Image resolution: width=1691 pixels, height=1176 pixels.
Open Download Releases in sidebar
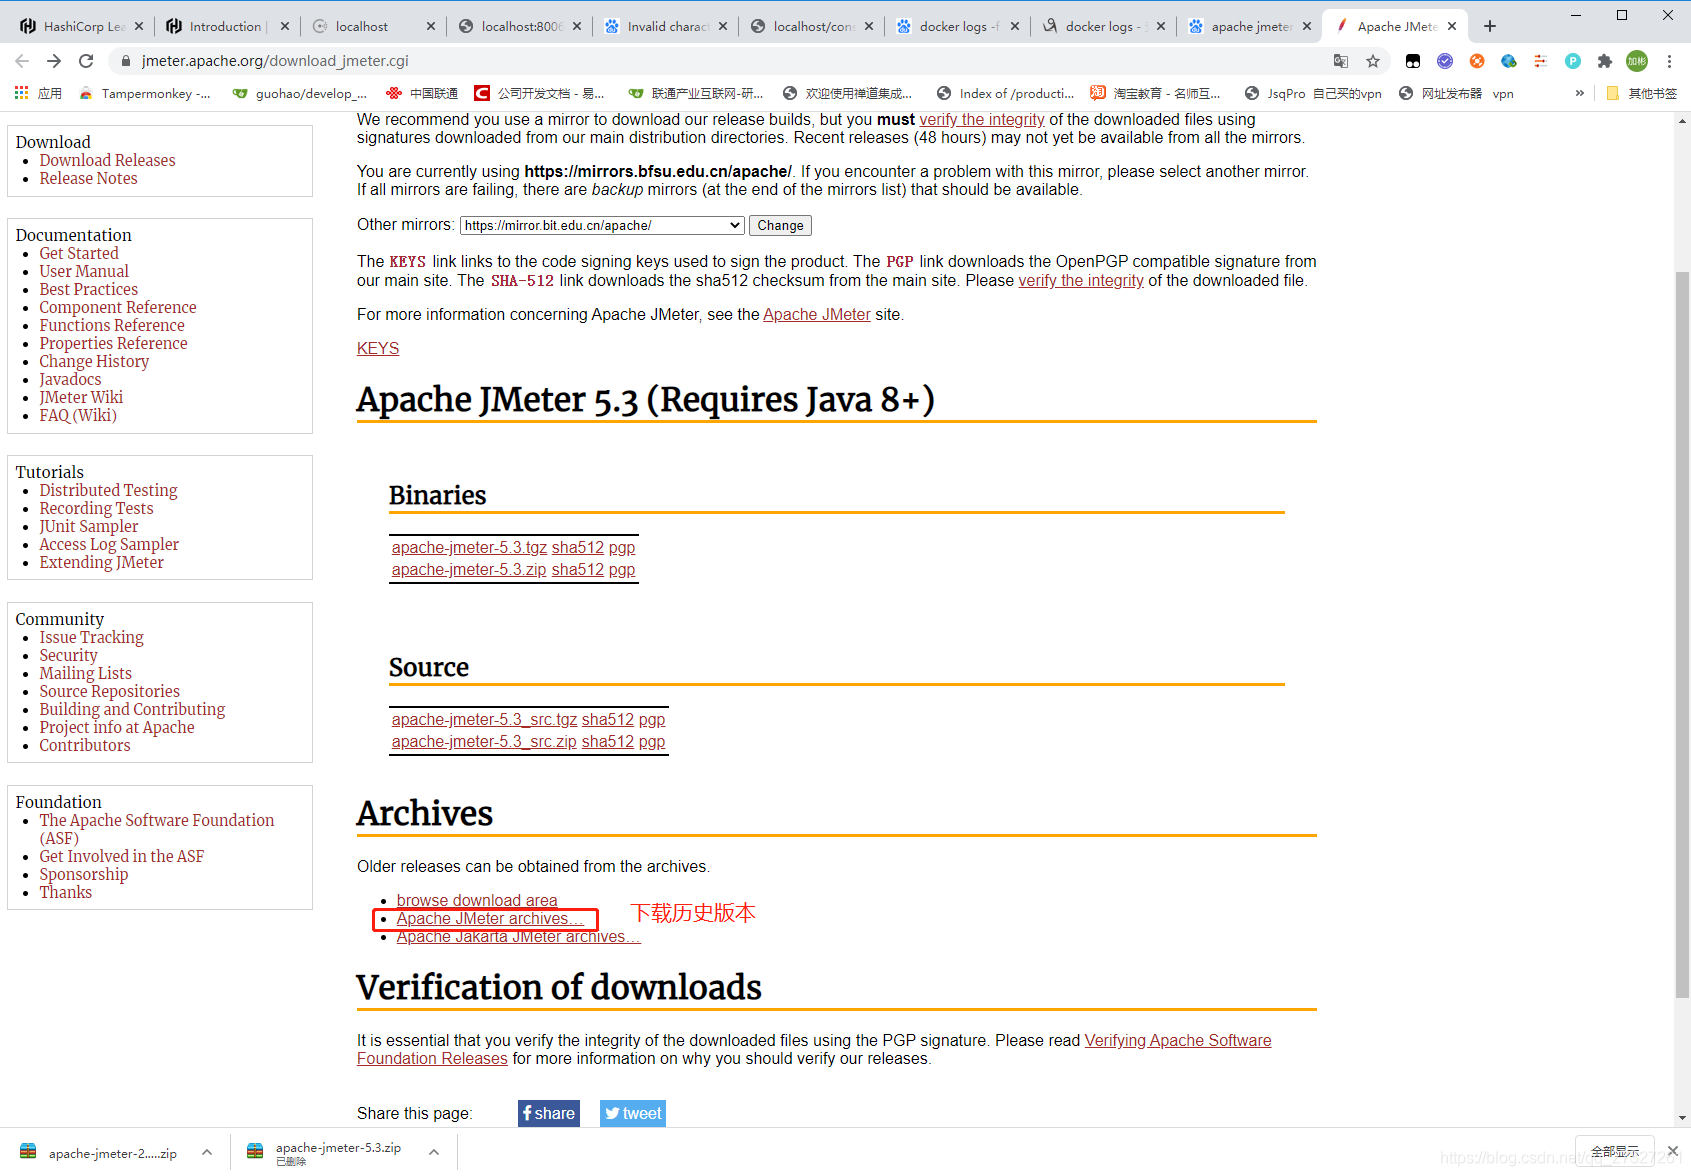(107, 160)
